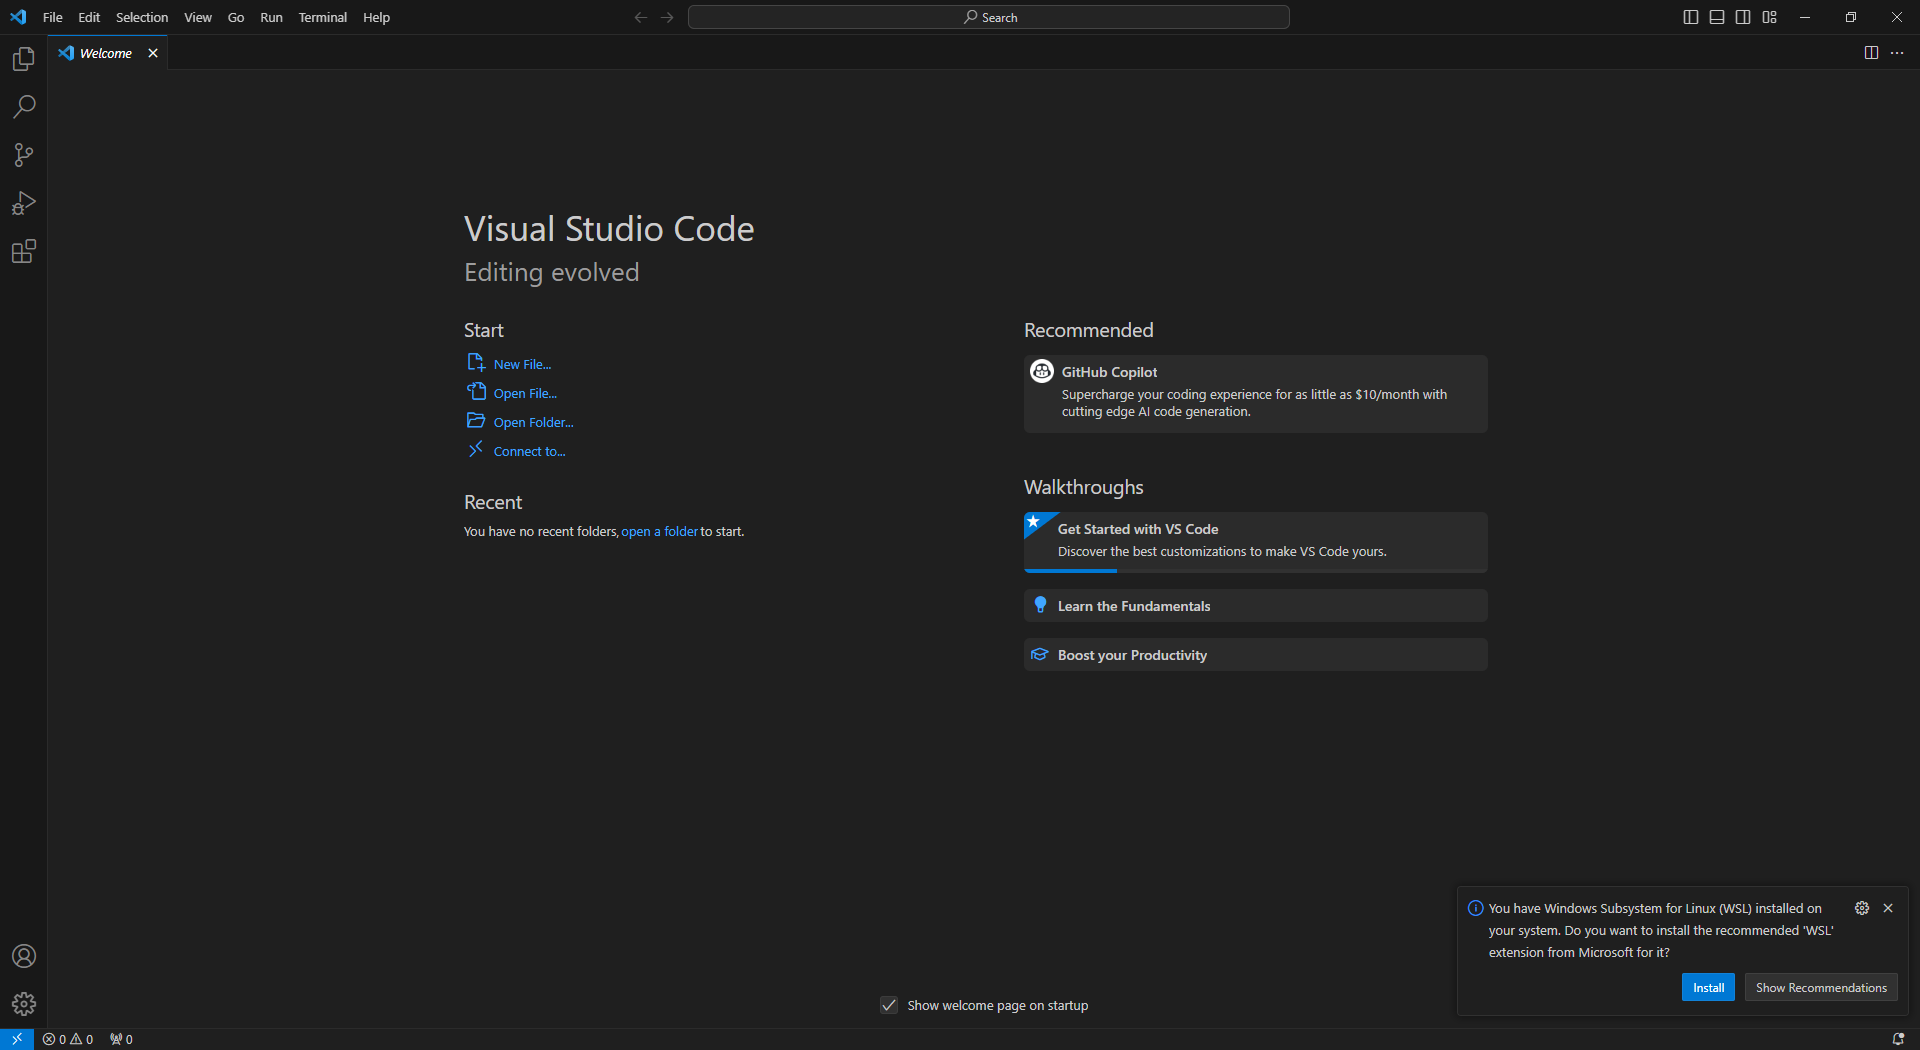Open the Source Control view
This screenshot has height=1050, width=1920.
click(x=23, y=155)
